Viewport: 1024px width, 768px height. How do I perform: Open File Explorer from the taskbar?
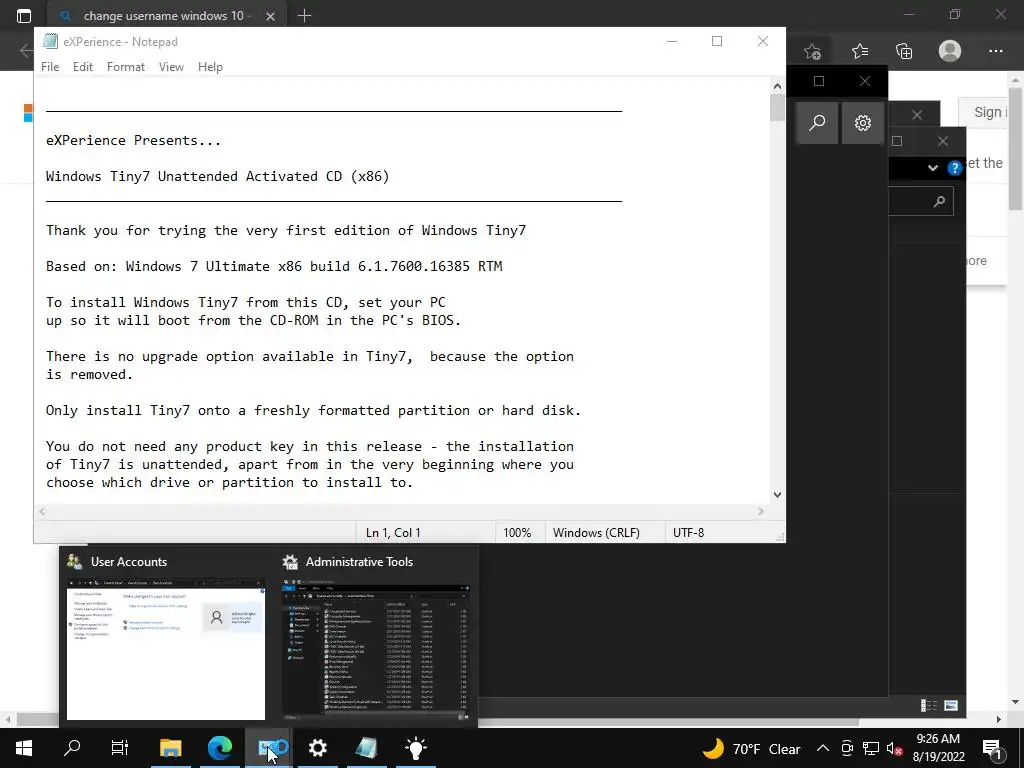[170, 748]
